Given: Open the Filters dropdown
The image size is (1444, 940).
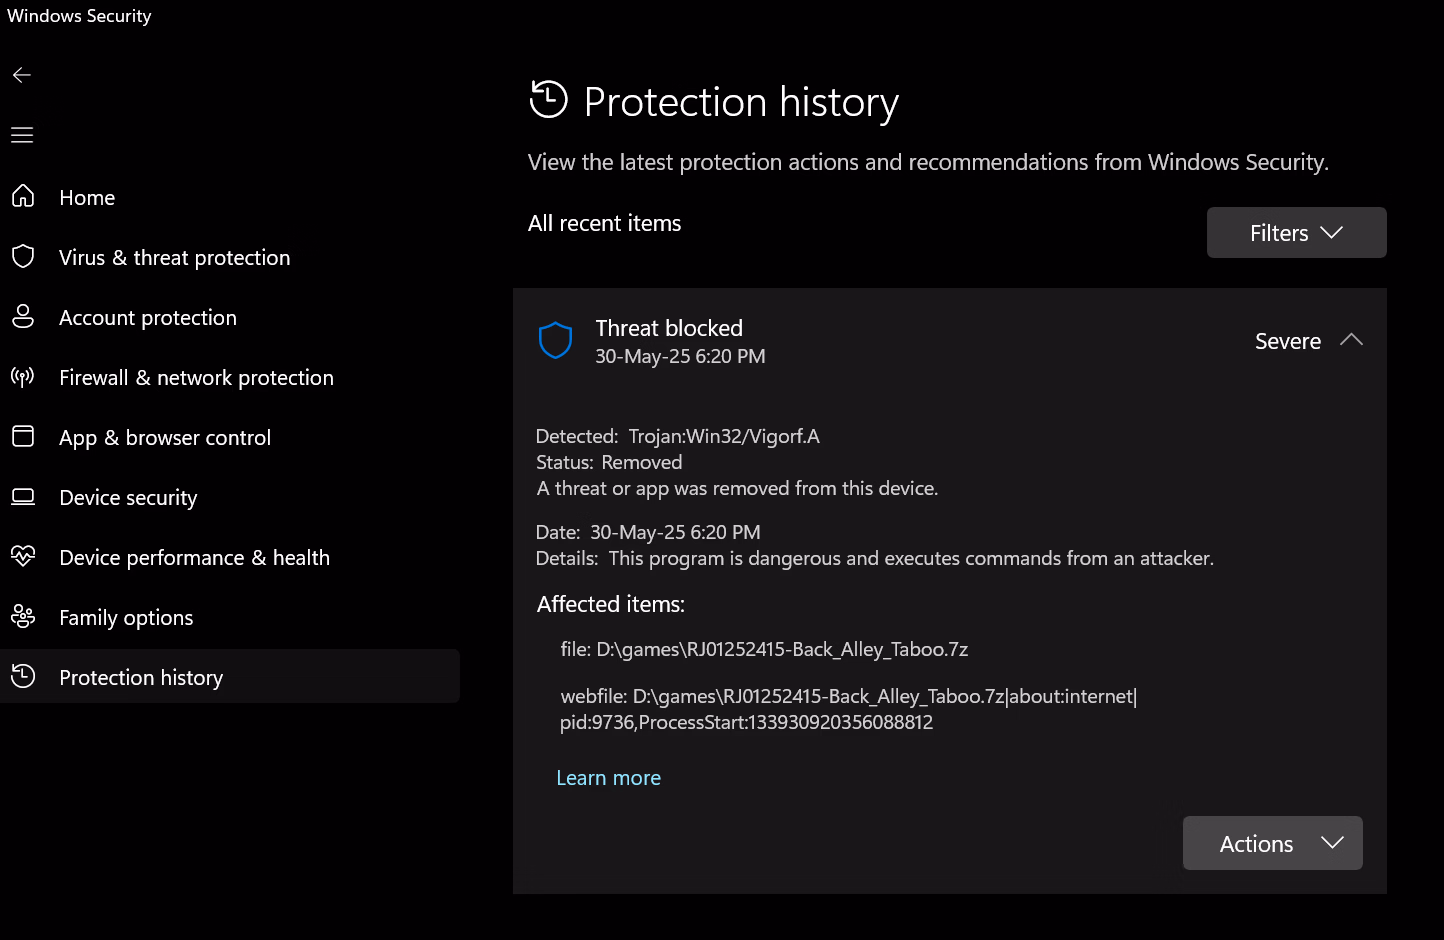Looking at the screenshot, I should (x=1296, y=233).
